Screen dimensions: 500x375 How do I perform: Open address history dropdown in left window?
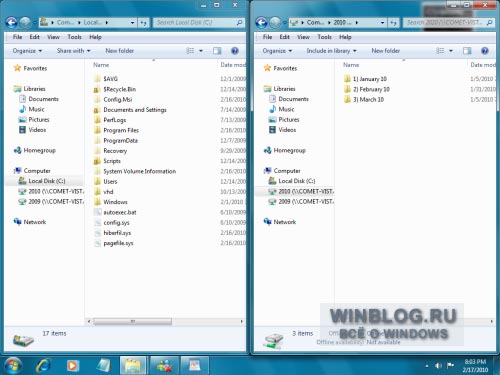tap(132, 23)
